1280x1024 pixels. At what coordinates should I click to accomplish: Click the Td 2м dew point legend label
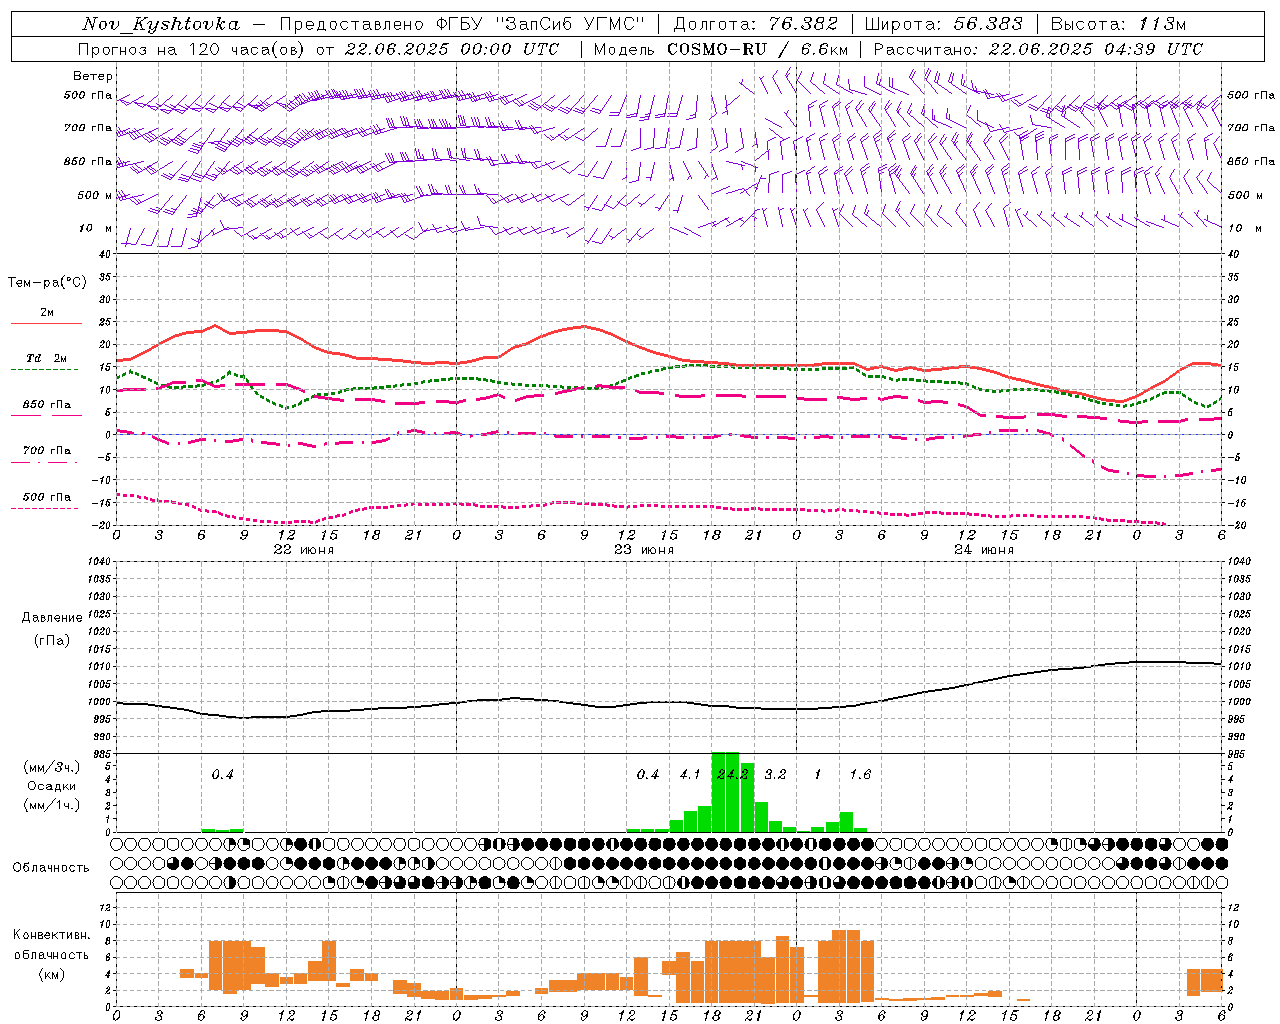coord(47,358)
